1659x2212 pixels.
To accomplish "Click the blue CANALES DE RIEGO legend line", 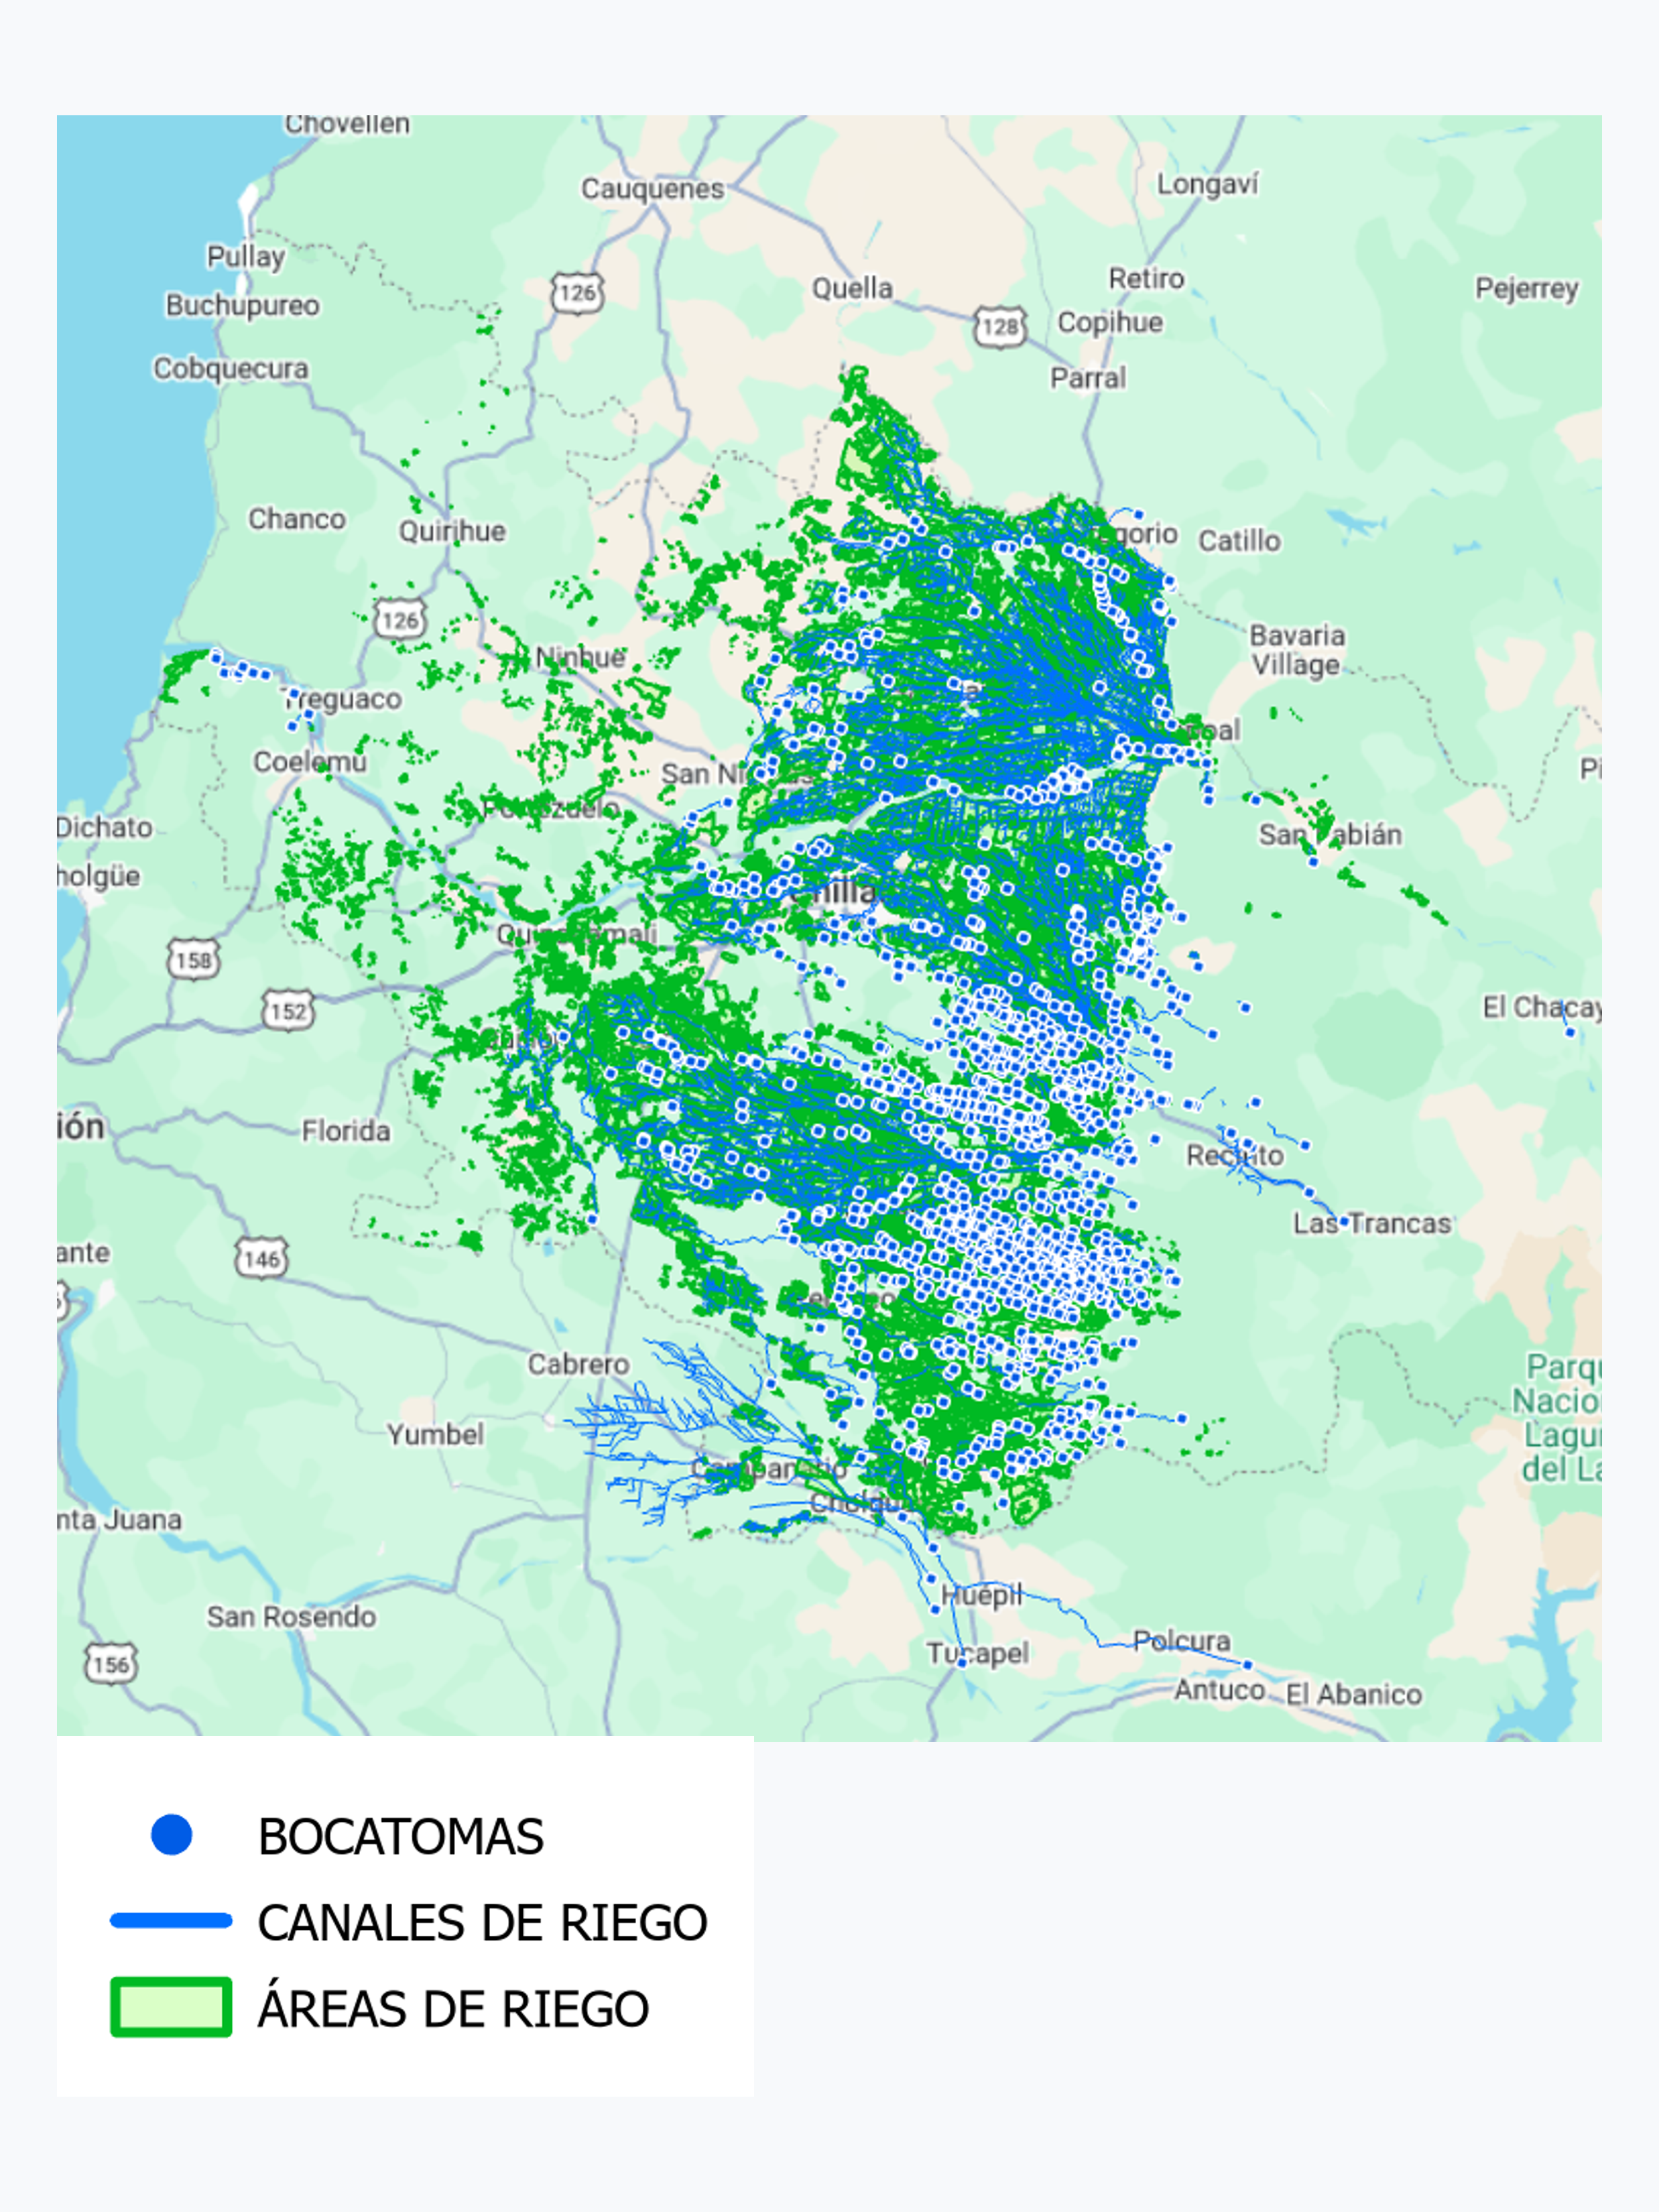I will [x=171, y=1920].
